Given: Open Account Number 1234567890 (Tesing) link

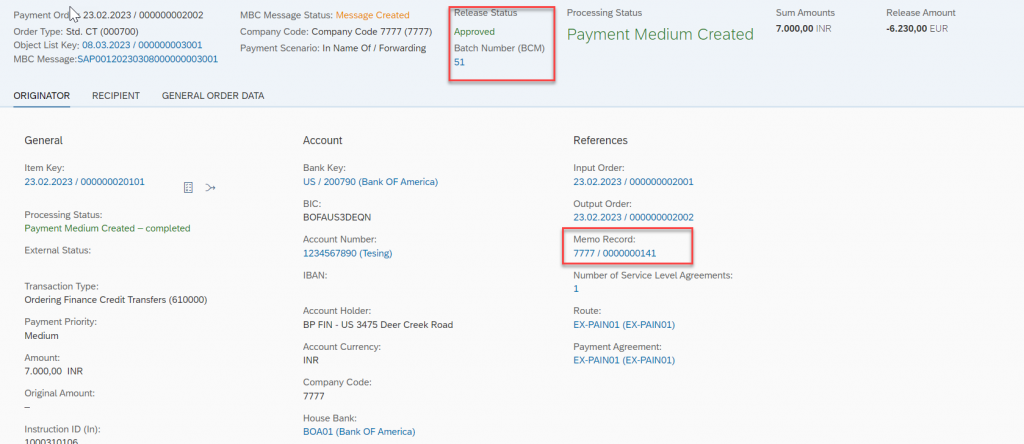Looking at the screenshot, I should [347, 253].
